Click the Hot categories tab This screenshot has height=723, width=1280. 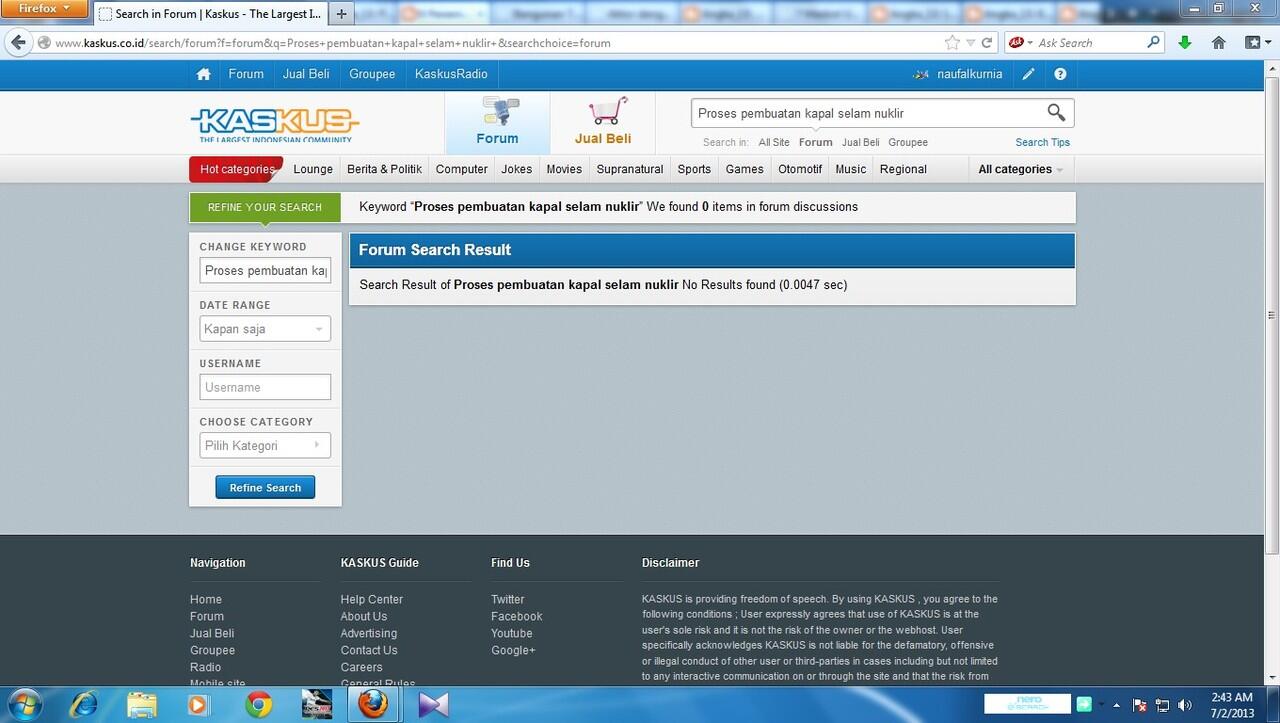coord(236,169)
